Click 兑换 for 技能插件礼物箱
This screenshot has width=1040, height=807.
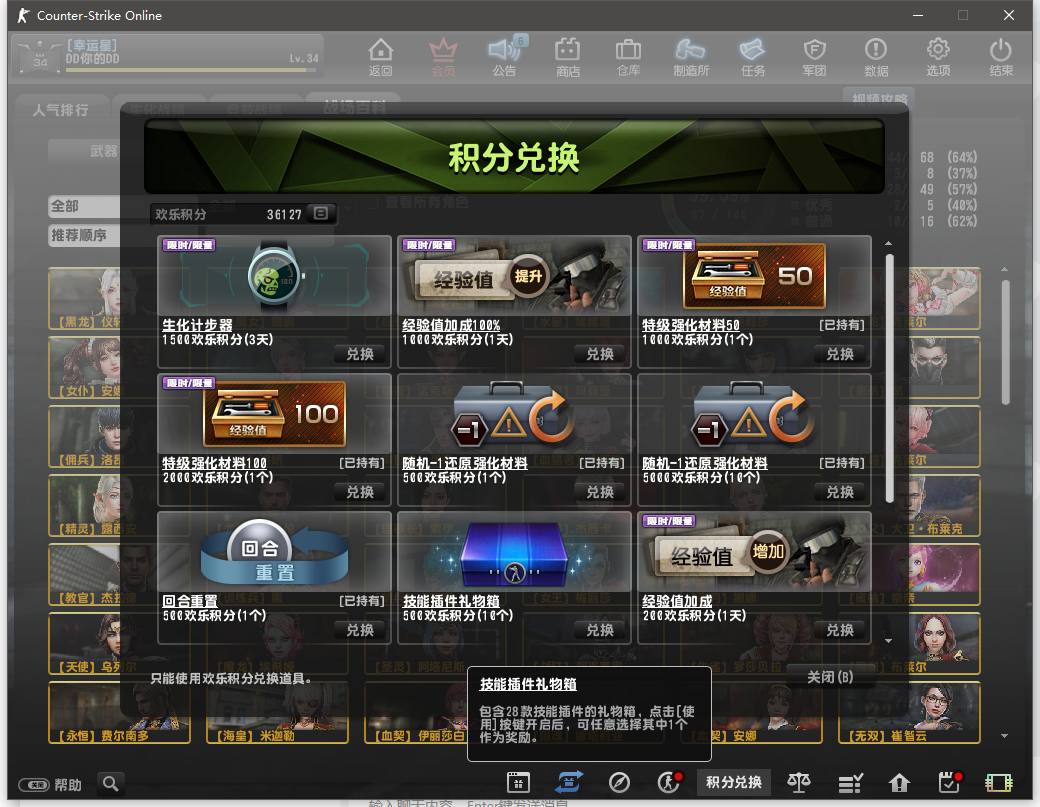(600, 630)
